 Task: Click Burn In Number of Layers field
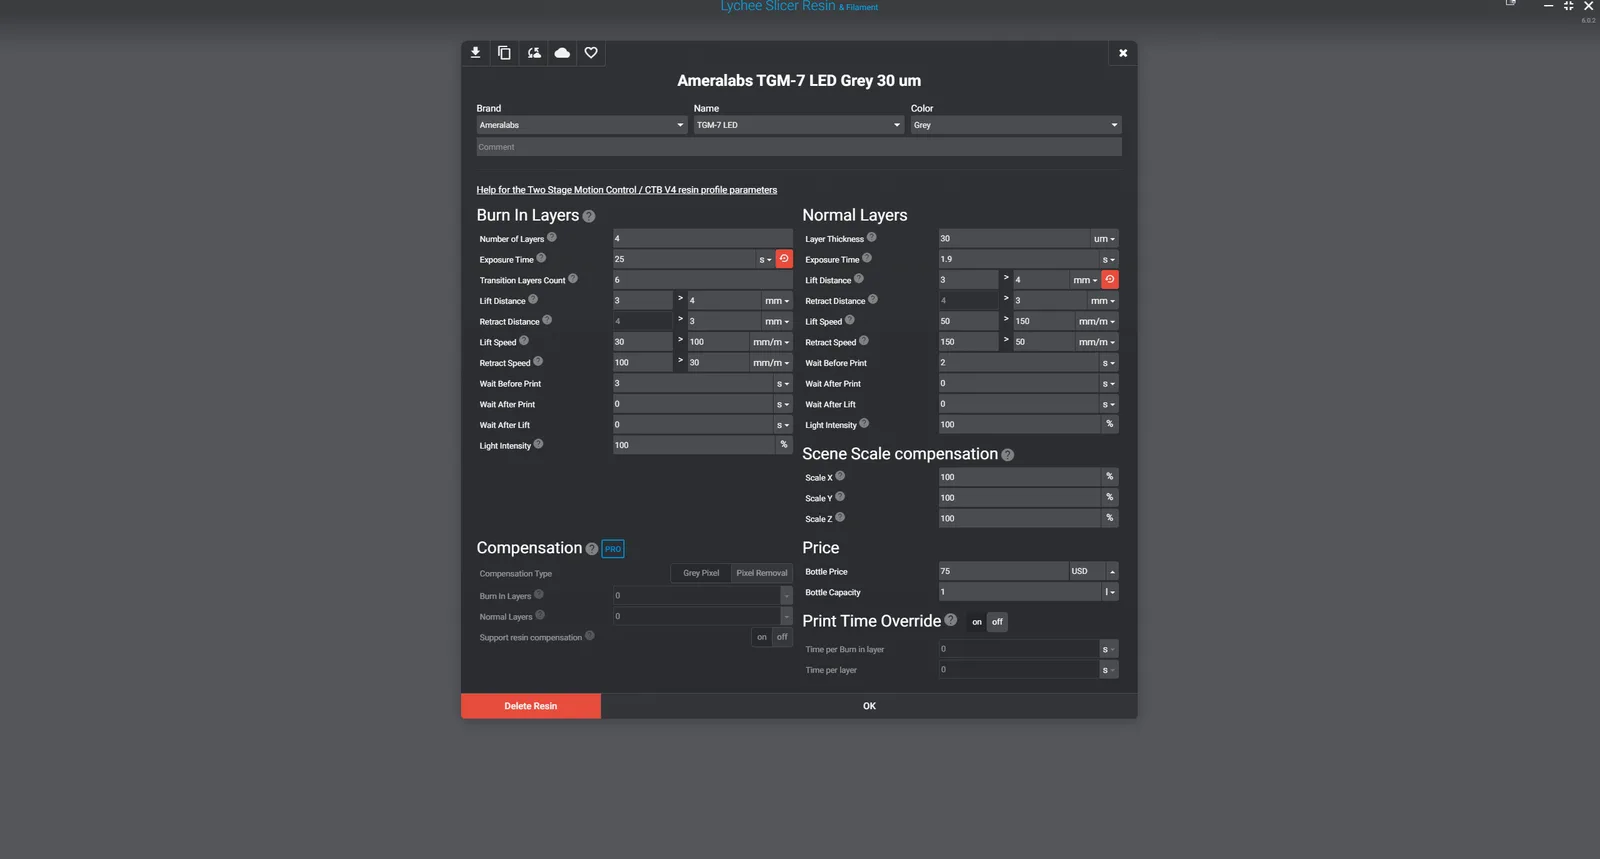pyautogui.click(x=703, y=239)
